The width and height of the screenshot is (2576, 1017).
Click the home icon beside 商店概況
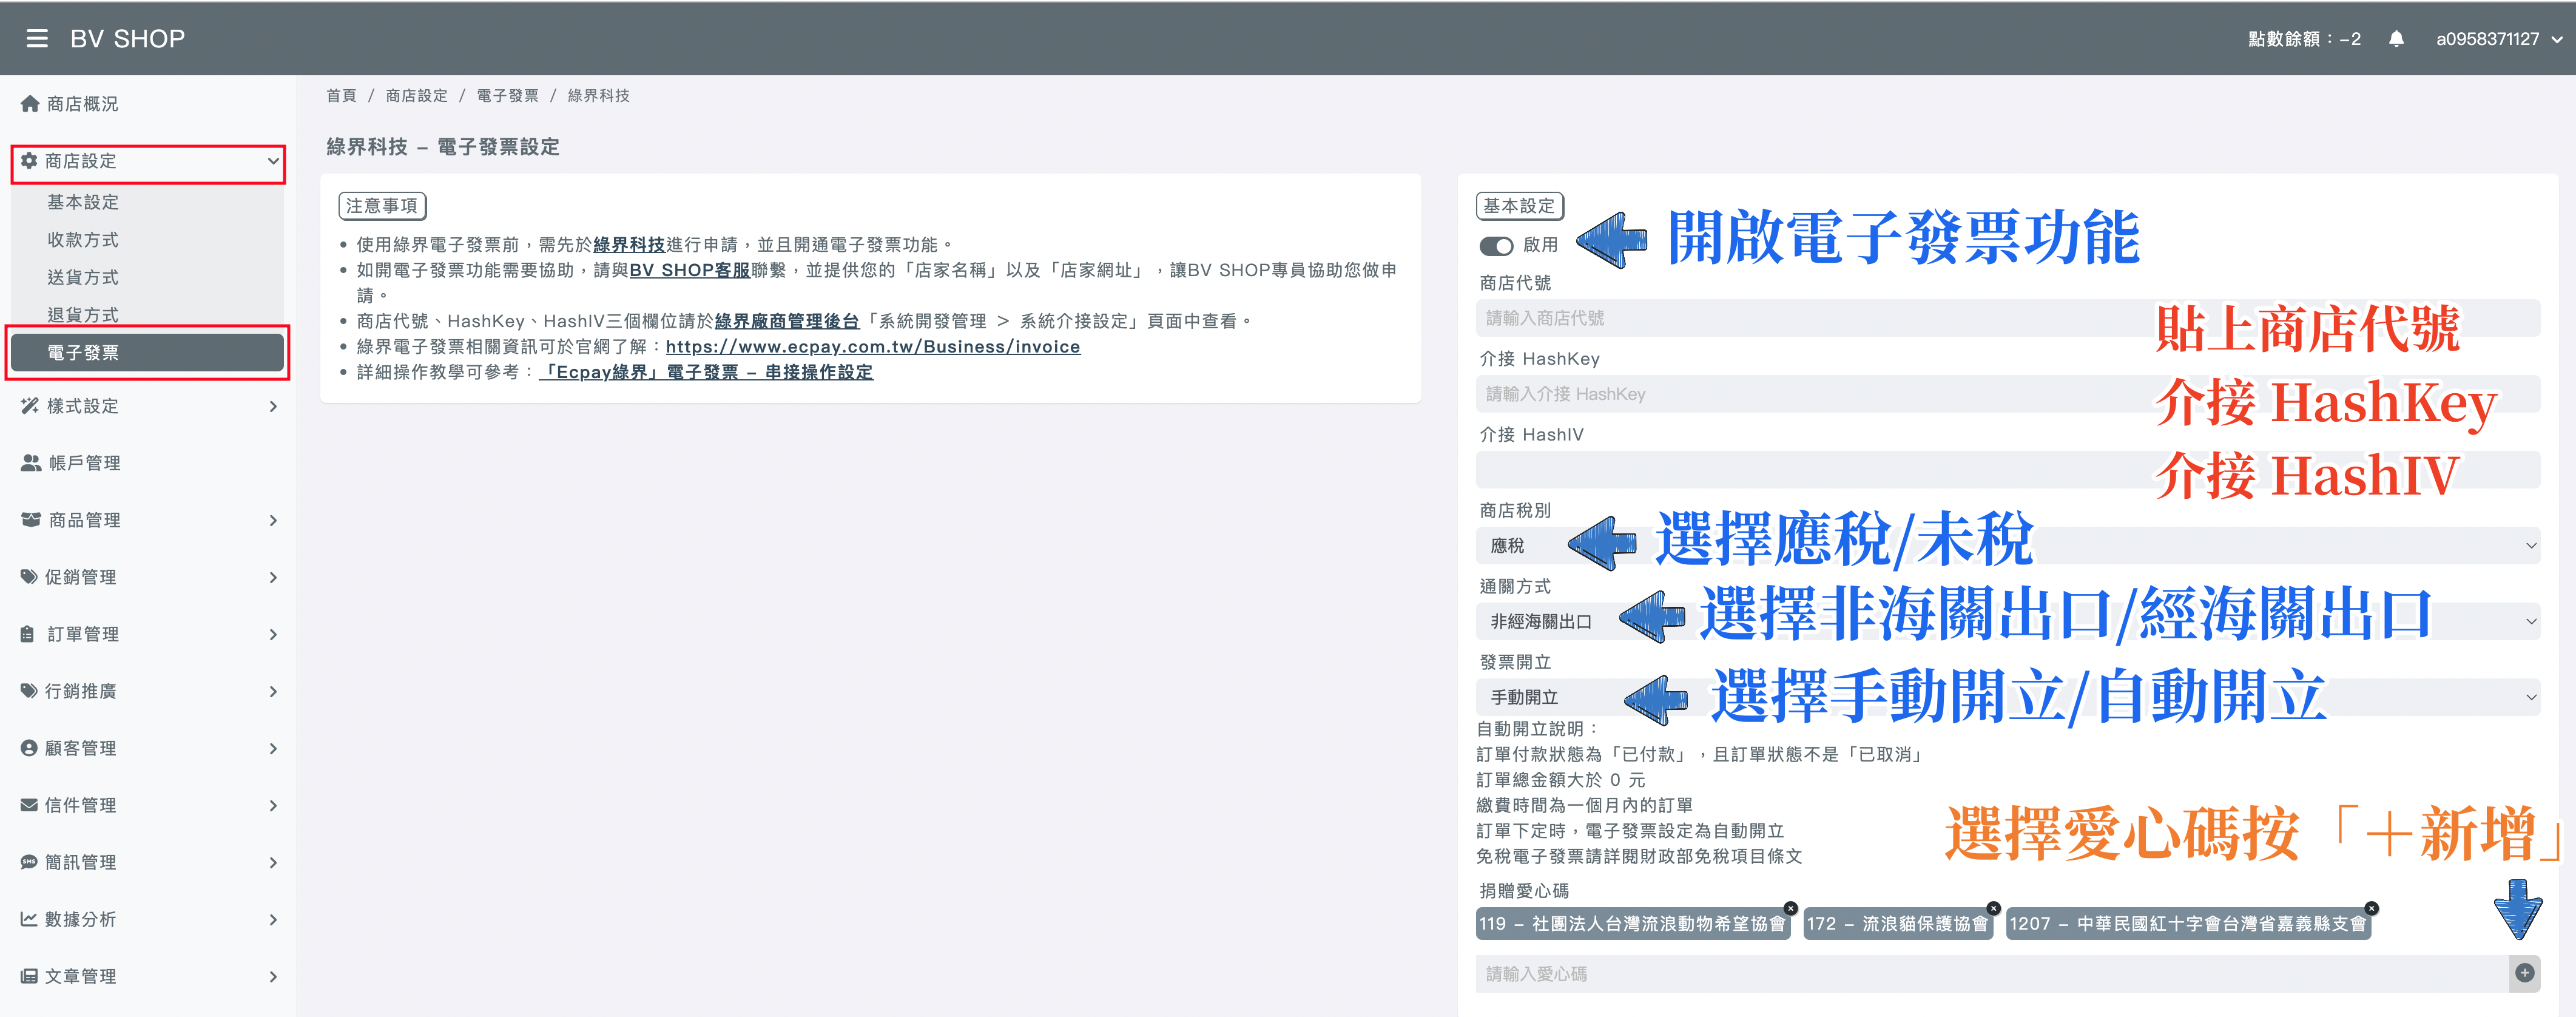(x=30, y=103)
